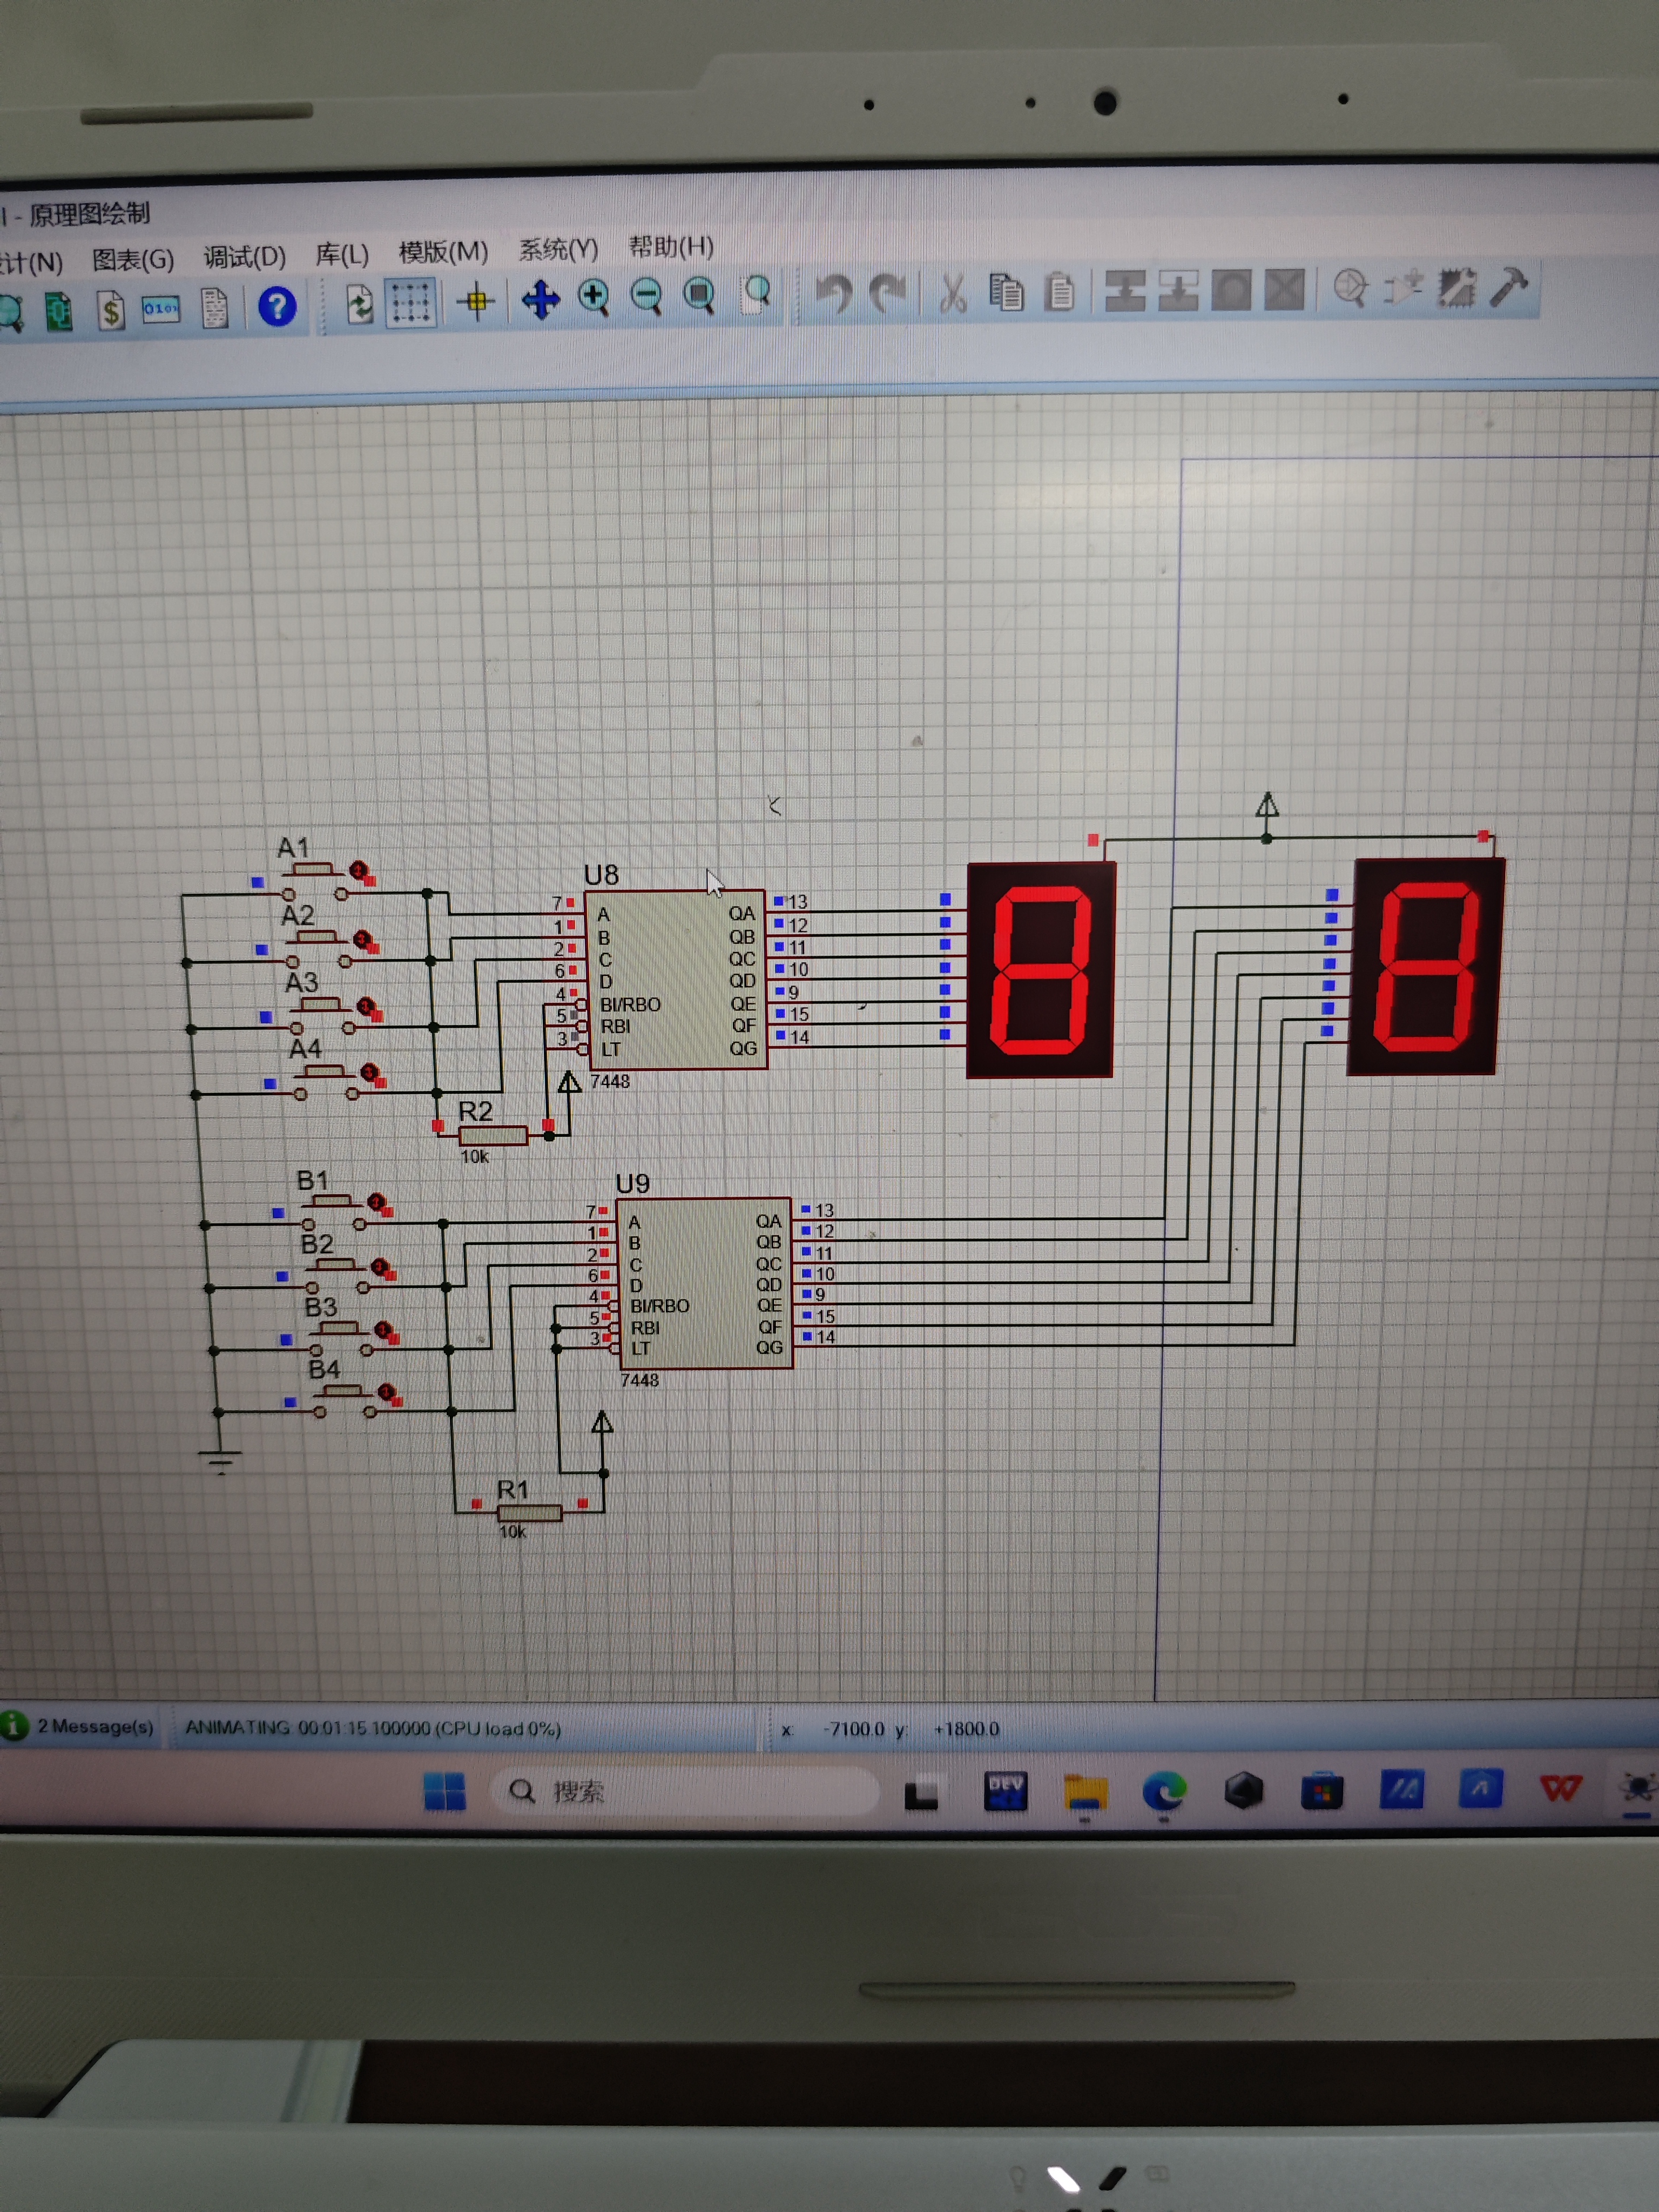Open the 库(L) library menu

point(342,255)
